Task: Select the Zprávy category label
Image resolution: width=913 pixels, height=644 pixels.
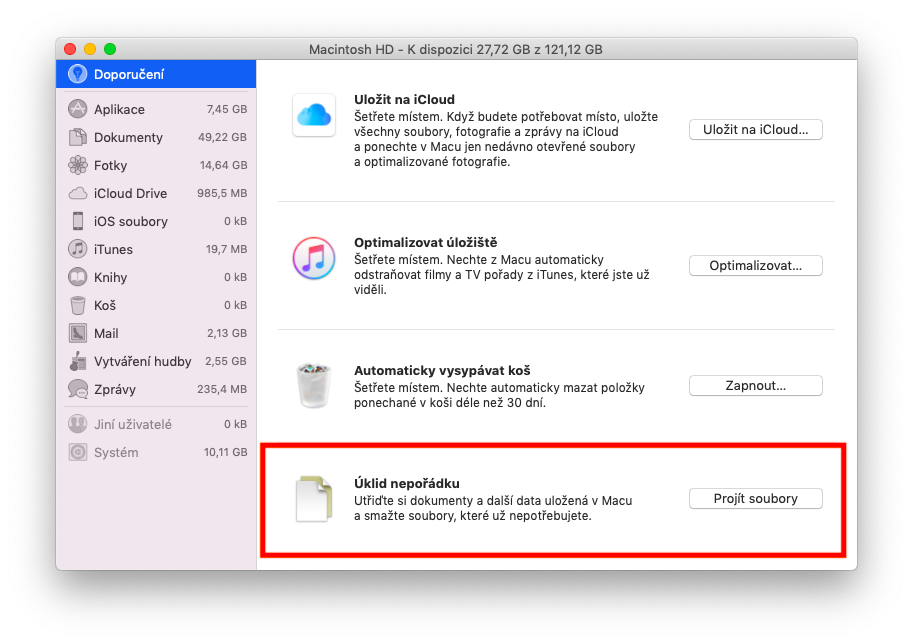Action: tap(115, 390)
